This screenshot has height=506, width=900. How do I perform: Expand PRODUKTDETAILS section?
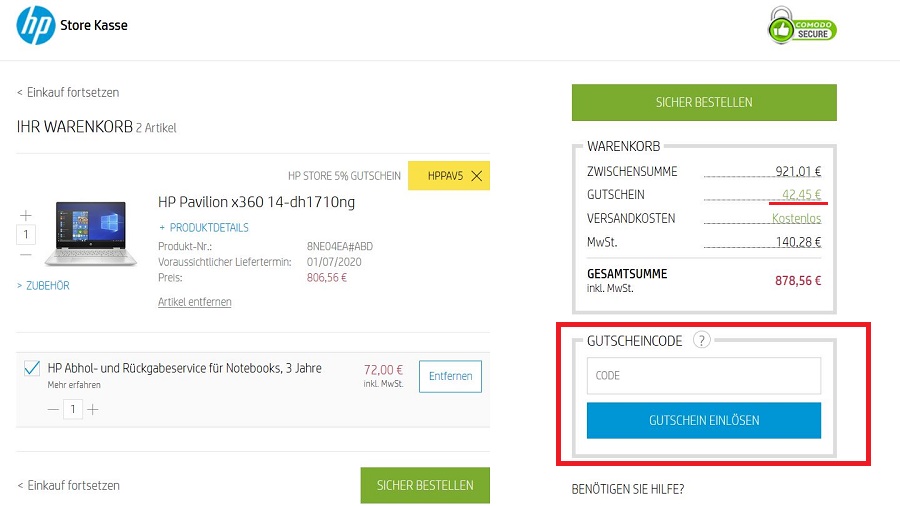point(204,228)
